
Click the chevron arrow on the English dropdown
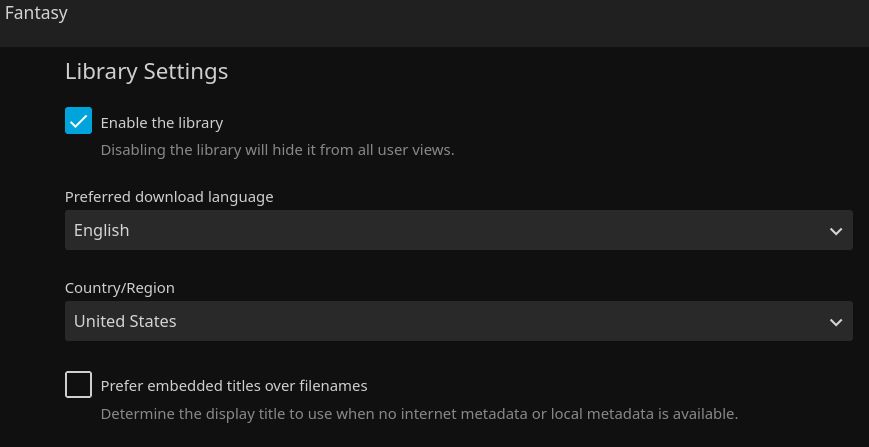[x=836, y=231]
